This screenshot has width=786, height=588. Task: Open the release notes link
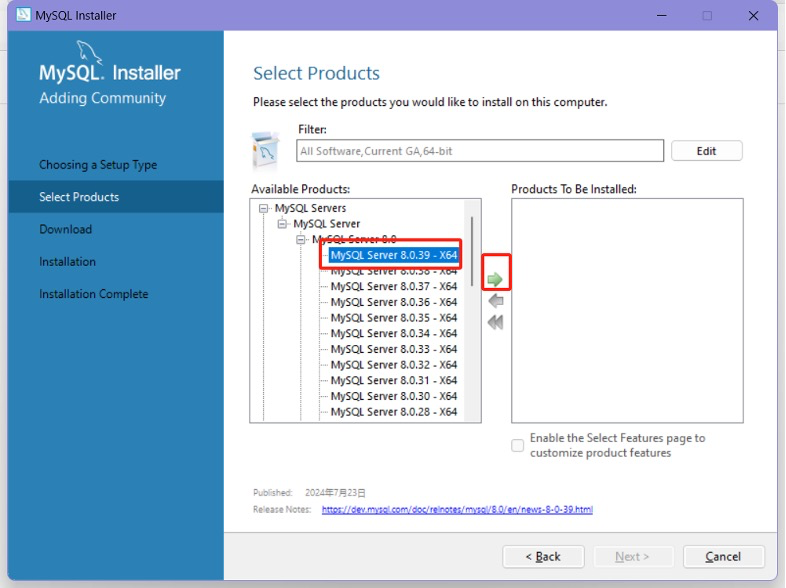[456, 509]
